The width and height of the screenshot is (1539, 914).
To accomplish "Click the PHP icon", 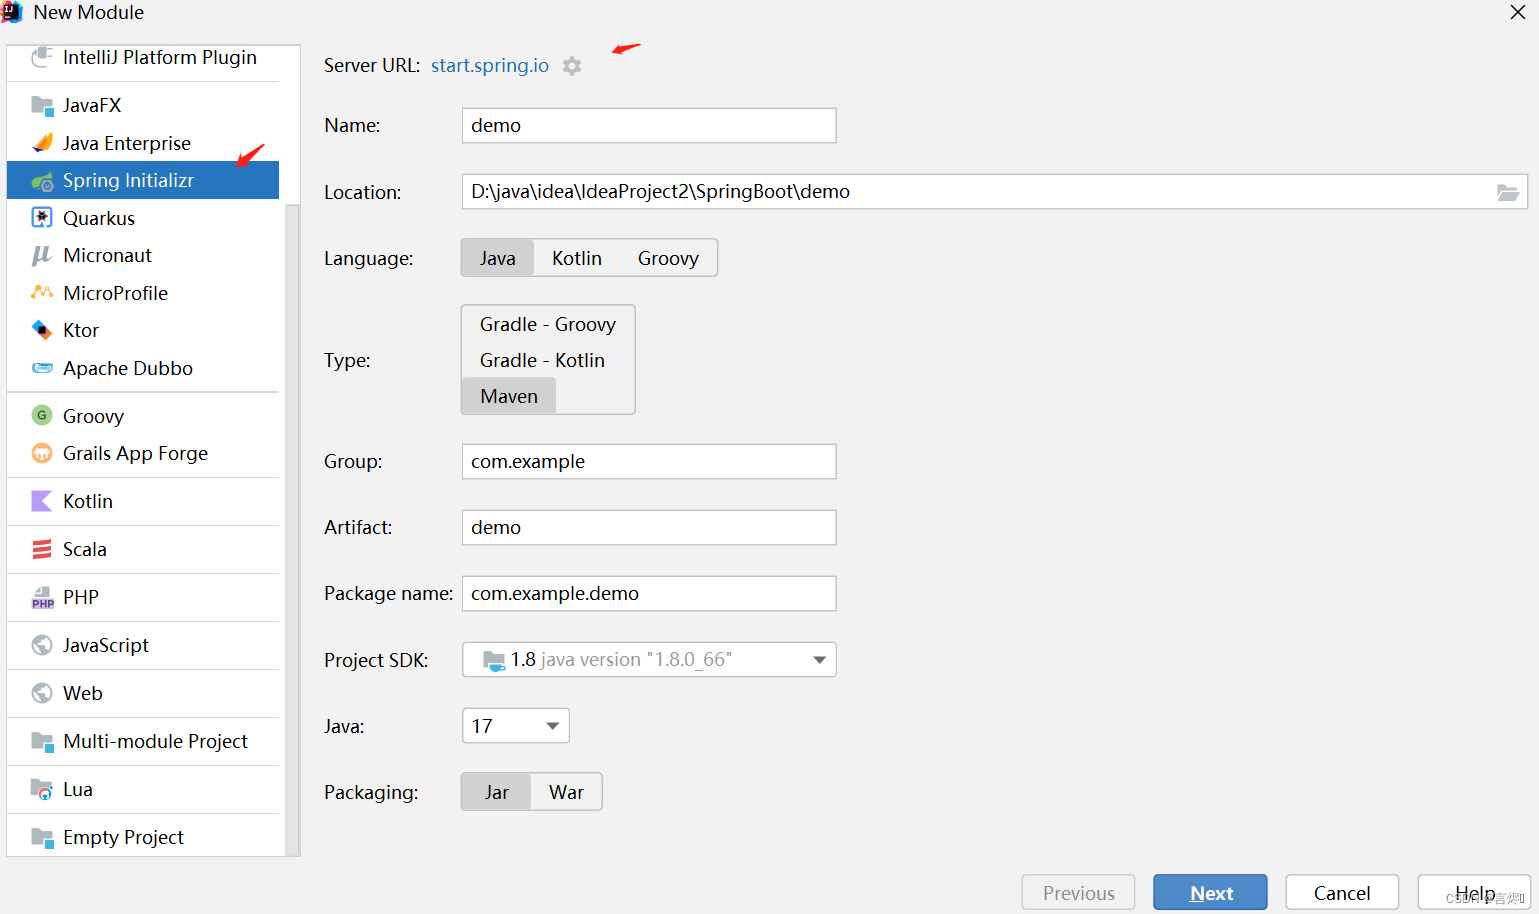I will [42, 597].
